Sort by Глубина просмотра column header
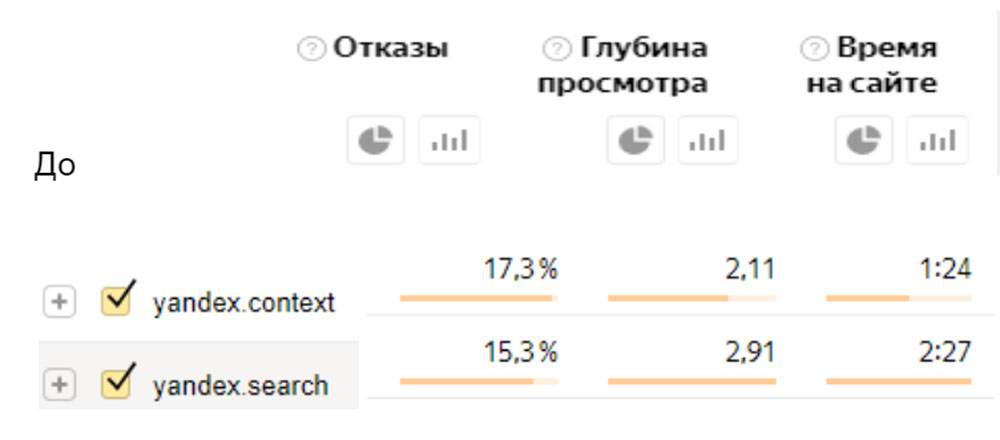 click(x=622, y=66)
